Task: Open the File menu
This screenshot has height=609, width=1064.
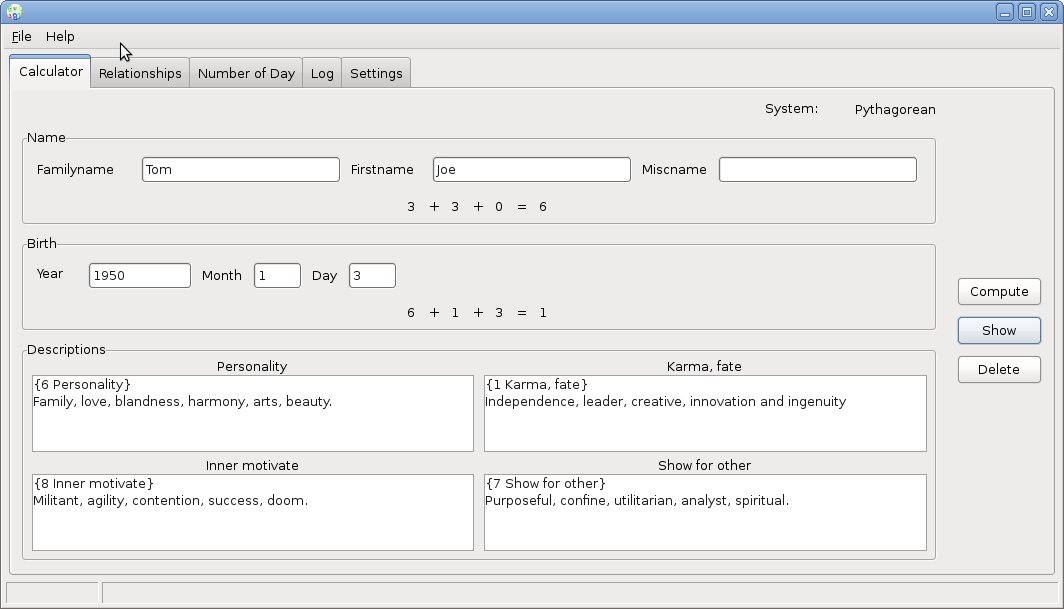Action: click(21, 36)
